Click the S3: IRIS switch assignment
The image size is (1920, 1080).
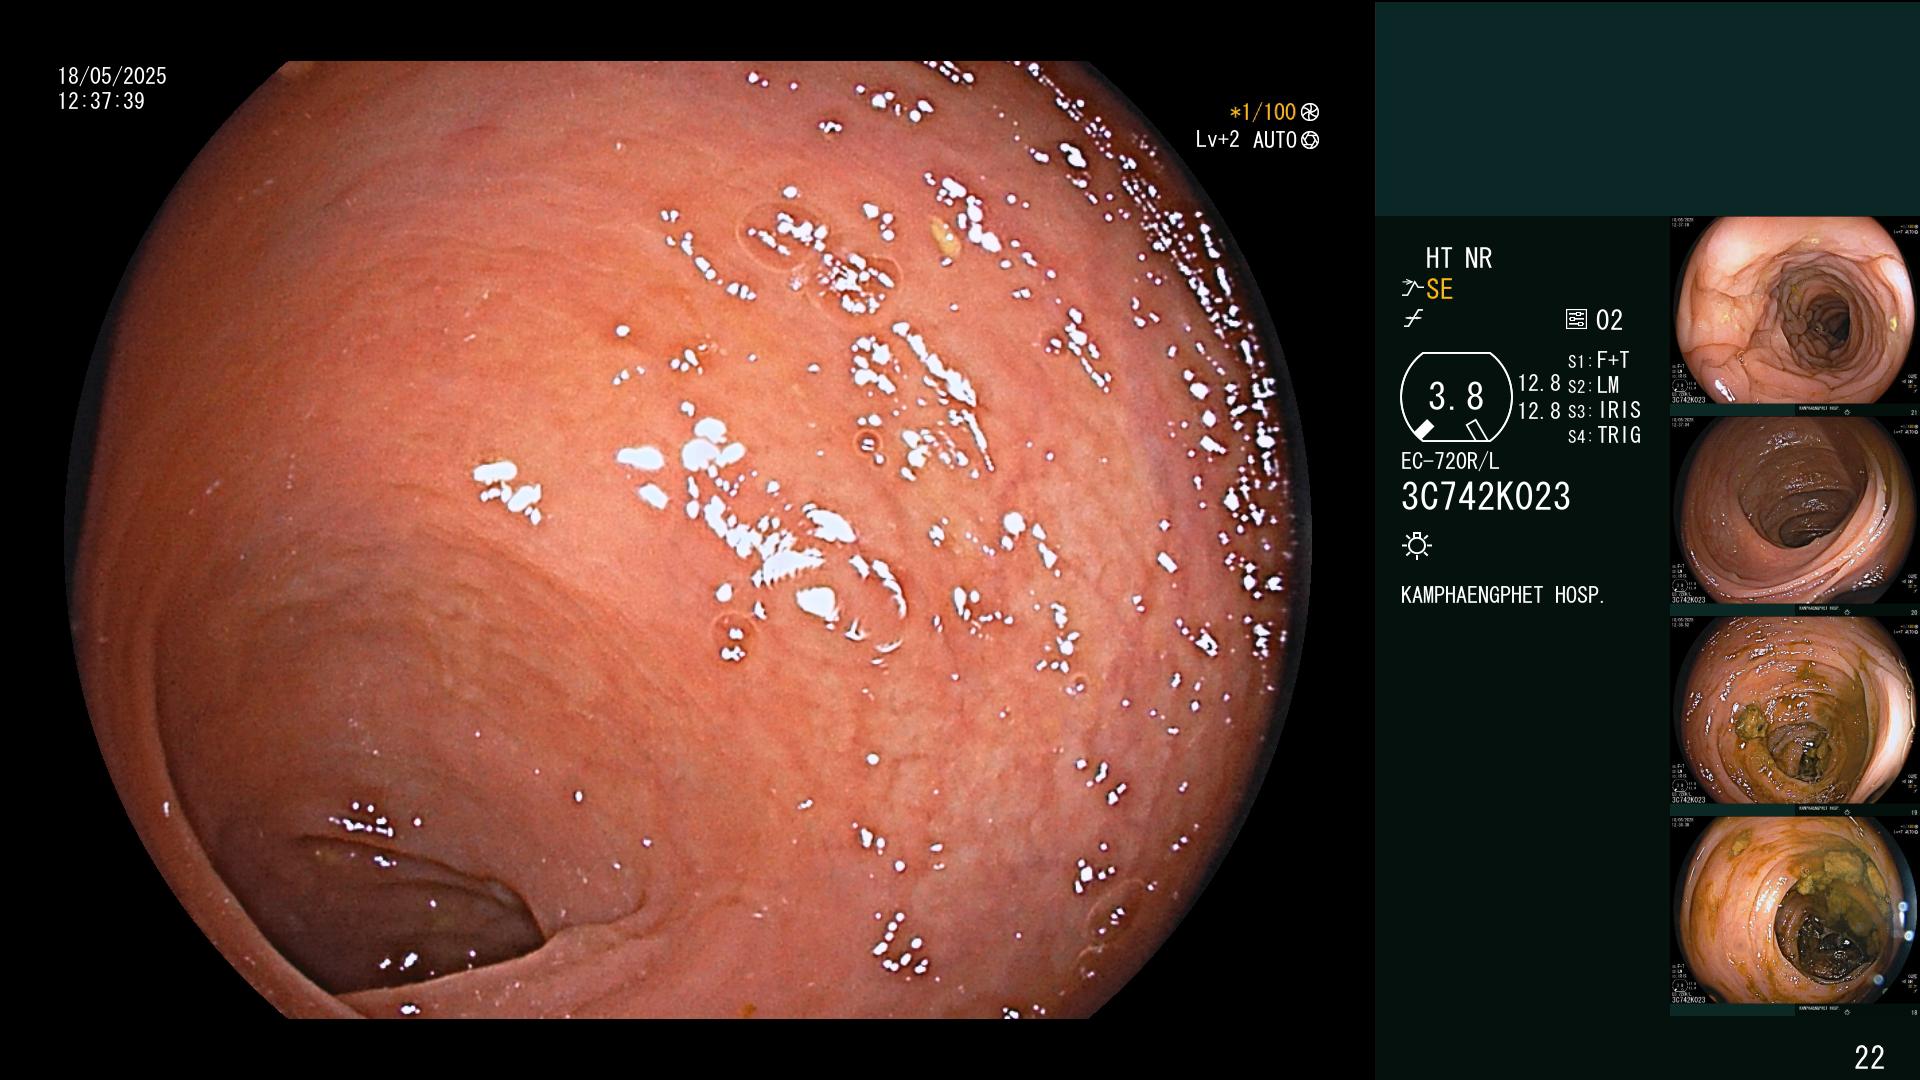pos(1604,410)
